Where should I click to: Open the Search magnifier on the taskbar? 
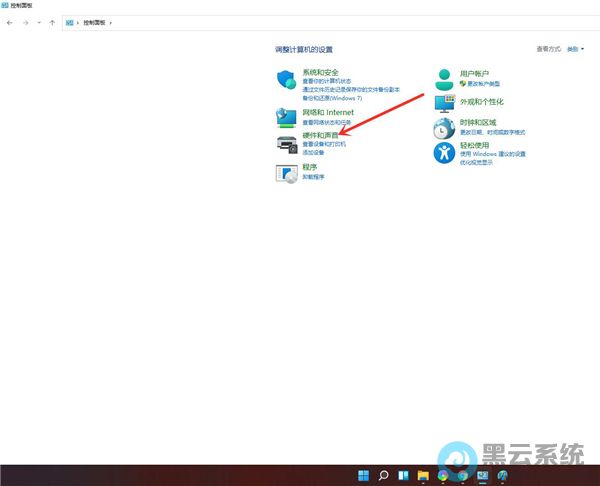[383, 475]
